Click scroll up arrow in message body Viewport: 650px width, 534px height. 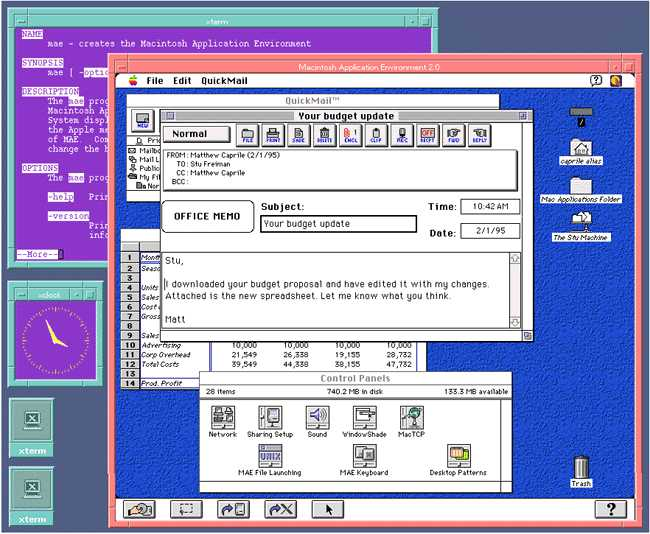click(514, 259)
